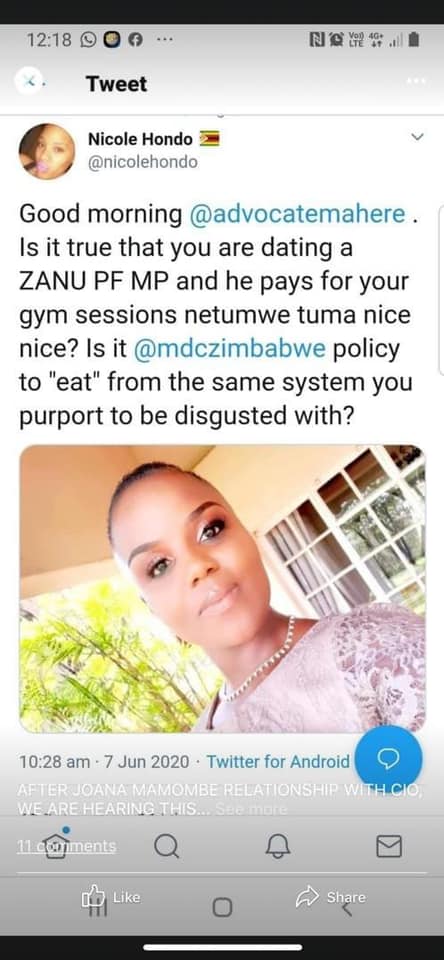Open the three-dot options menu
This screenshot has height=960, width=444.
tap(416, 81)
